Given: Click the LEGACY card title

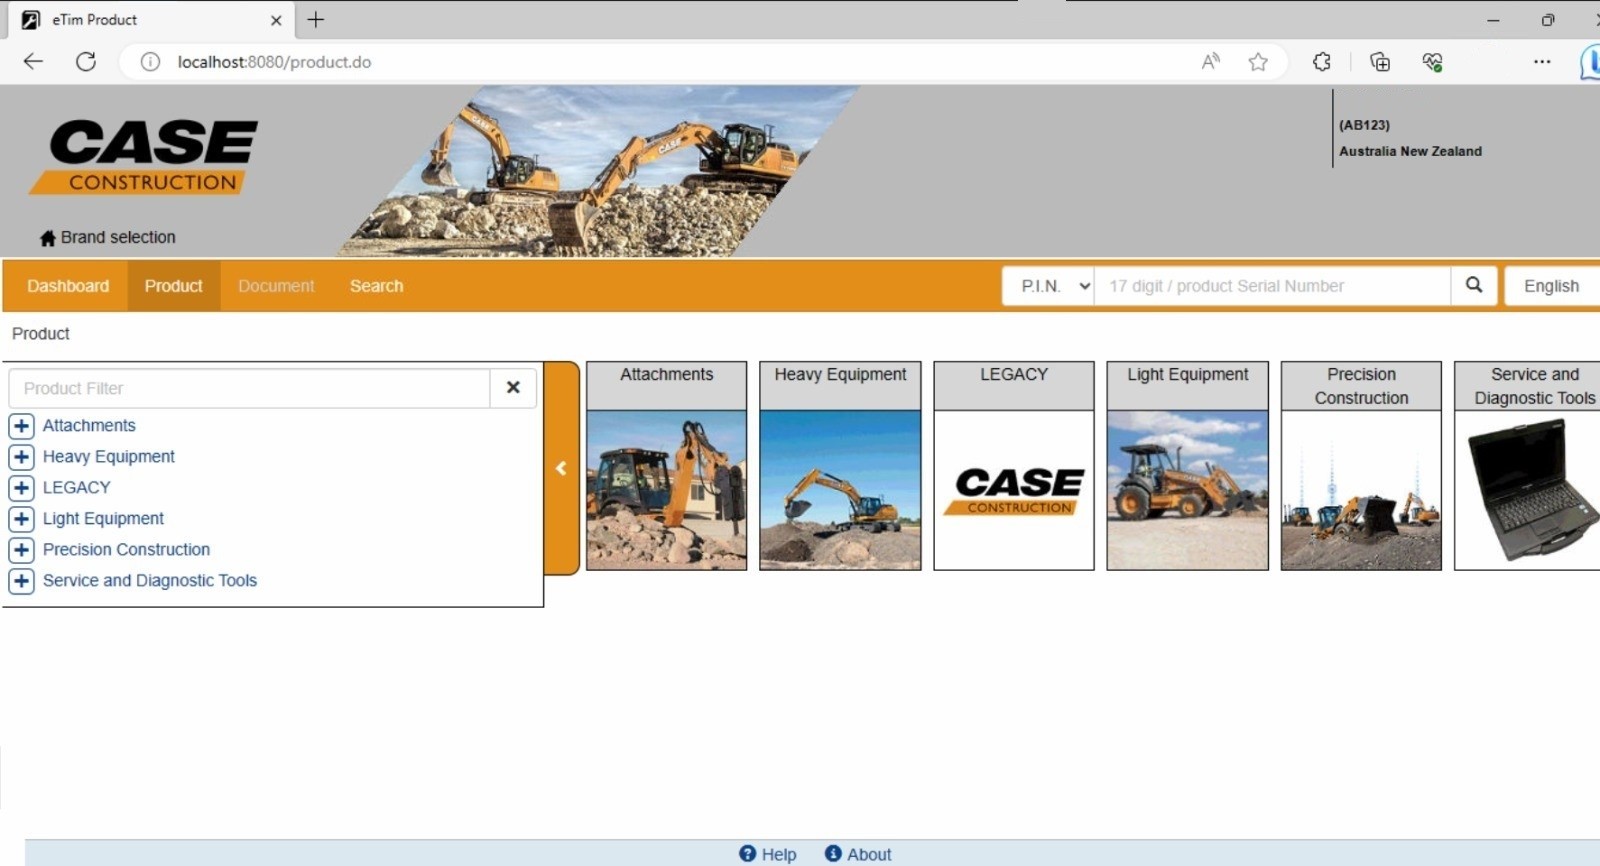Looking at the screenshot, I should tap(1014, 374).
